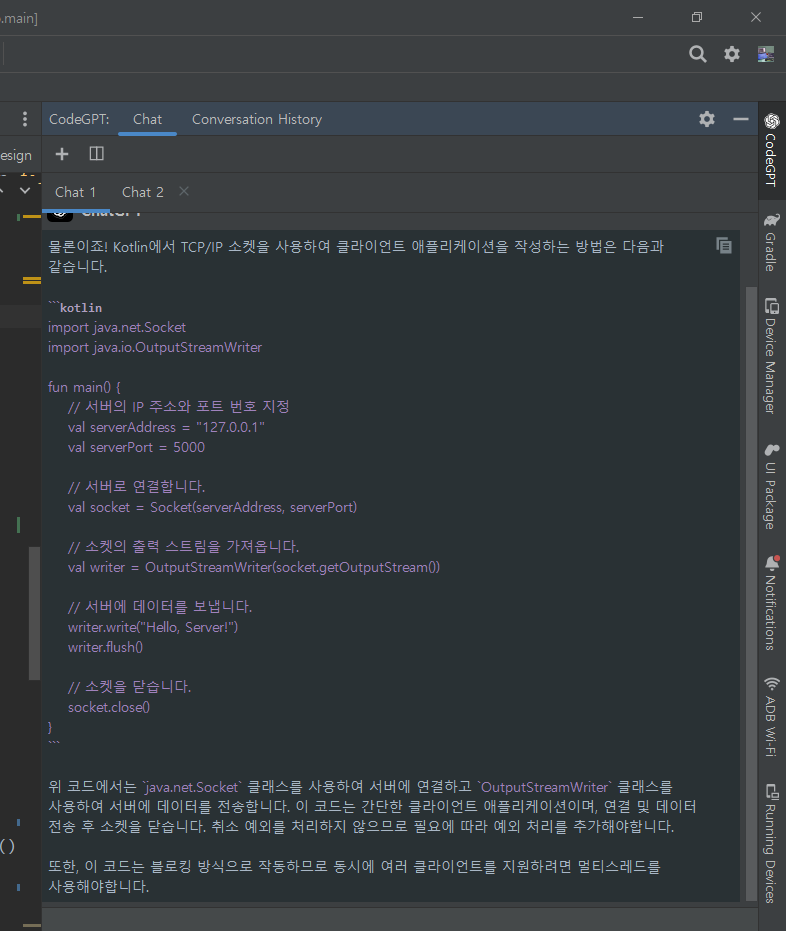Switch to the Chat tab
Image resolution: width=786 pixels, height=931 pixels.
[x=147, y=119]
